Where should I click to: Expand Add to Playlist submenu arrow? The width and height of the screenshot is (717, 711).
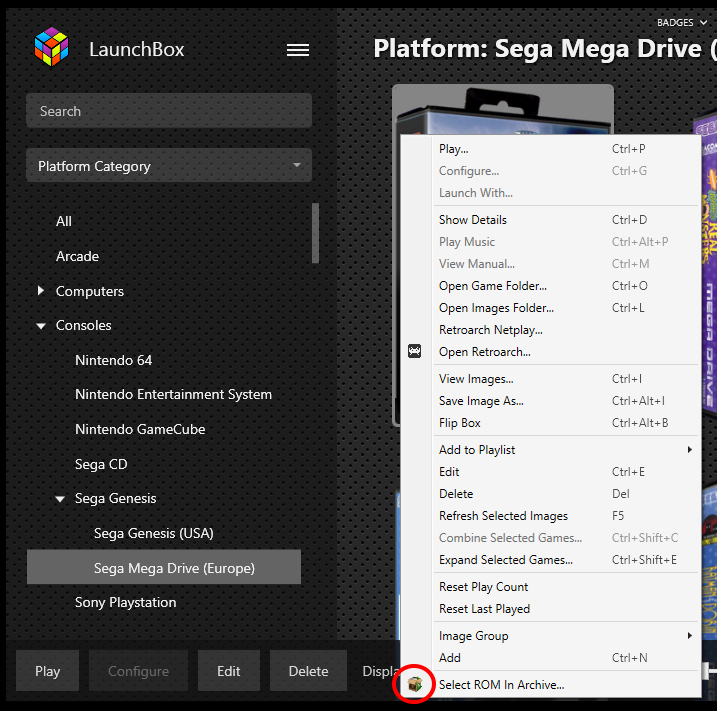(x=690, y=450)
